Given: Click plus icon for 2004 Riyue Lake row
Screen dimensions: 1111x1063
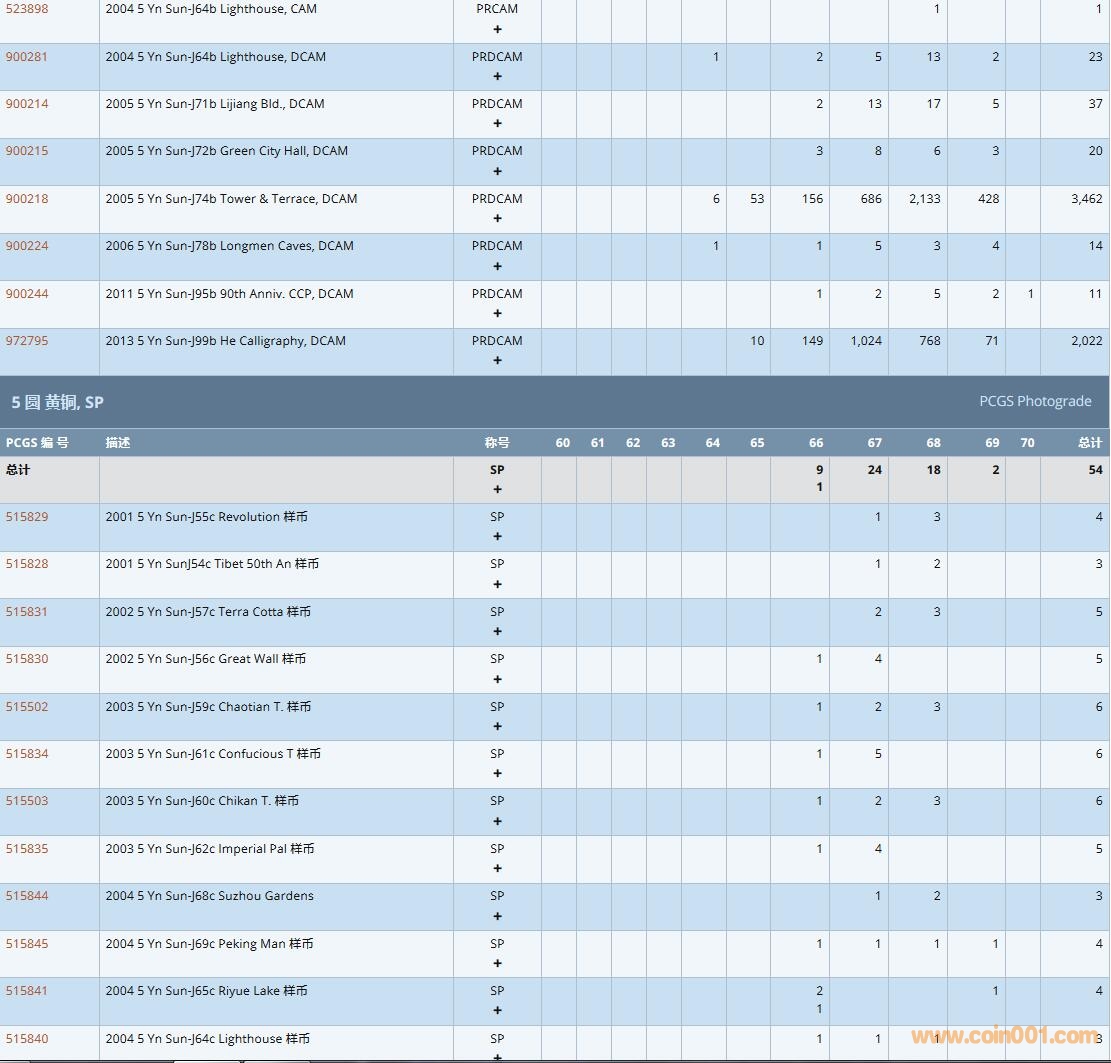Looking at the screenshot, I should [x=497, y=1011].
